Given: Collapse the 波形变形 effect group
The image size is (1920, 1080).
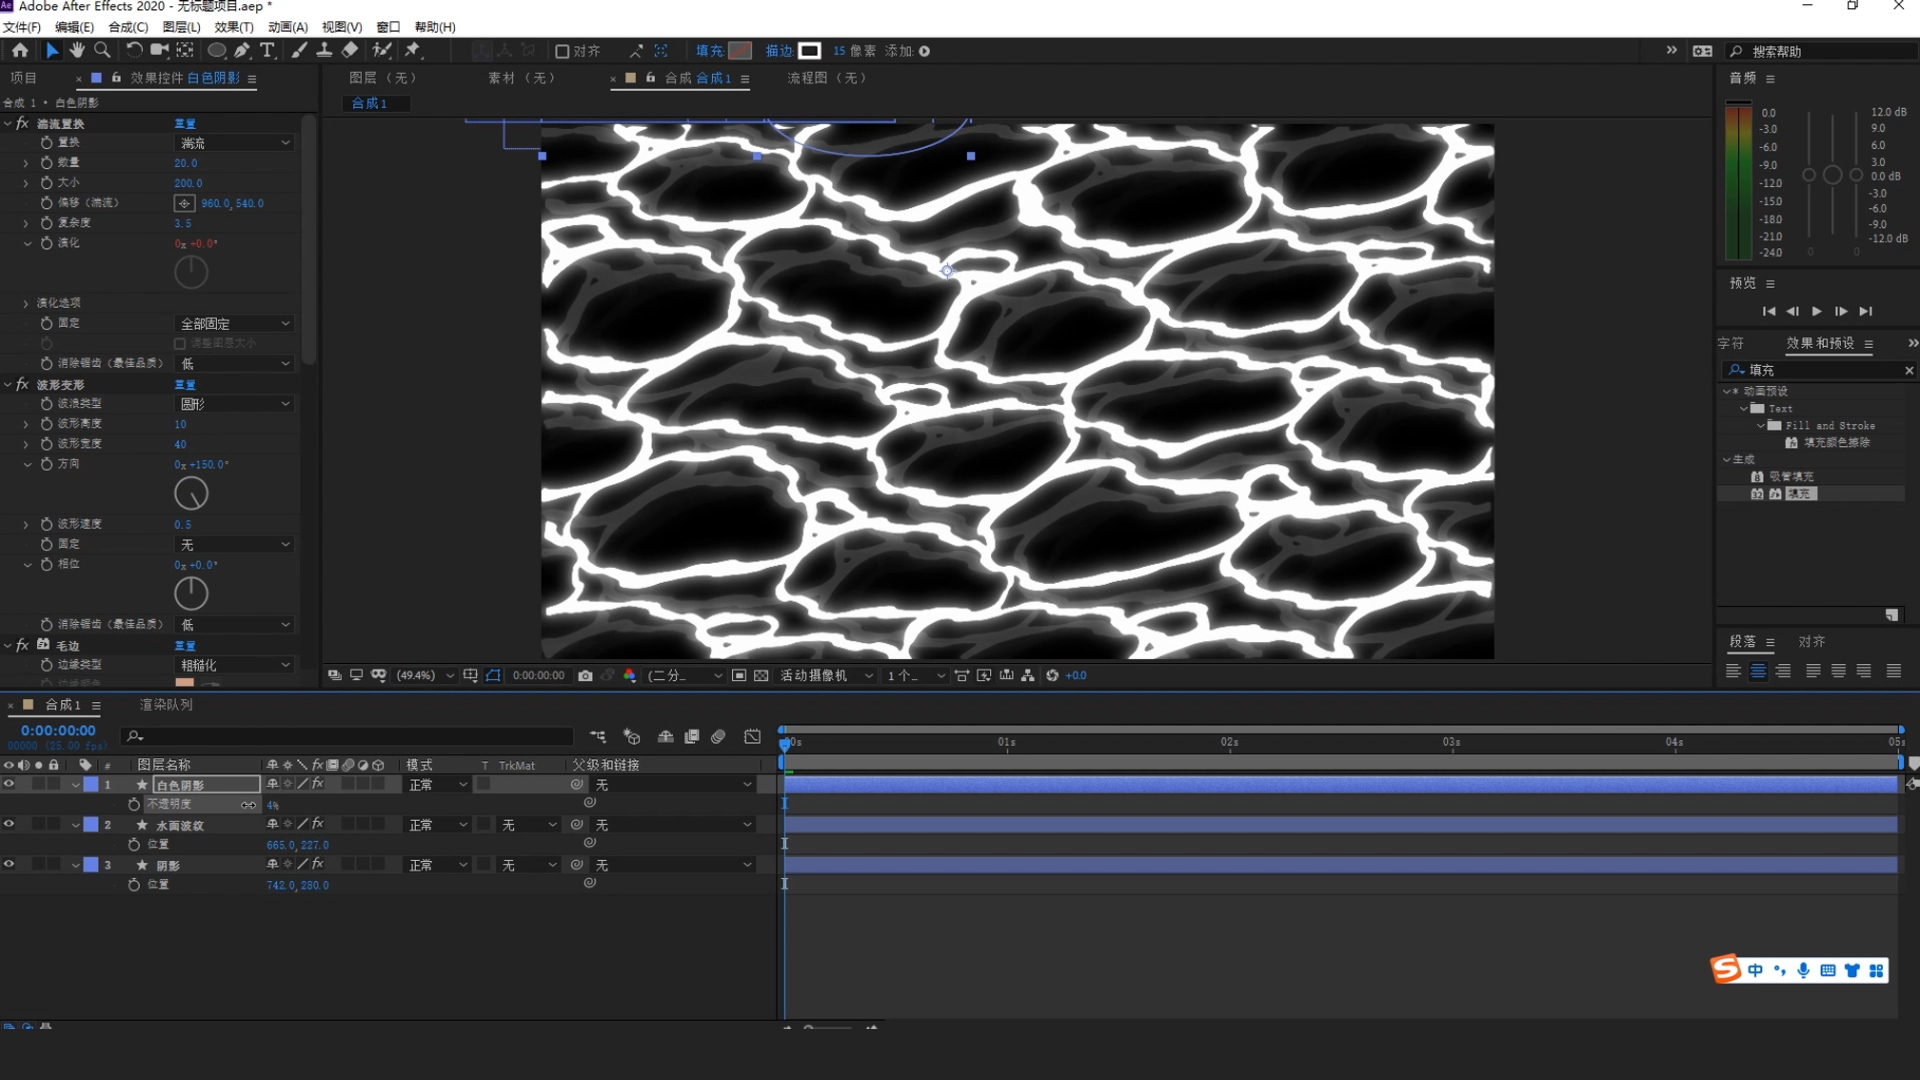Looking at the screenshot, I should coord(8,384).
